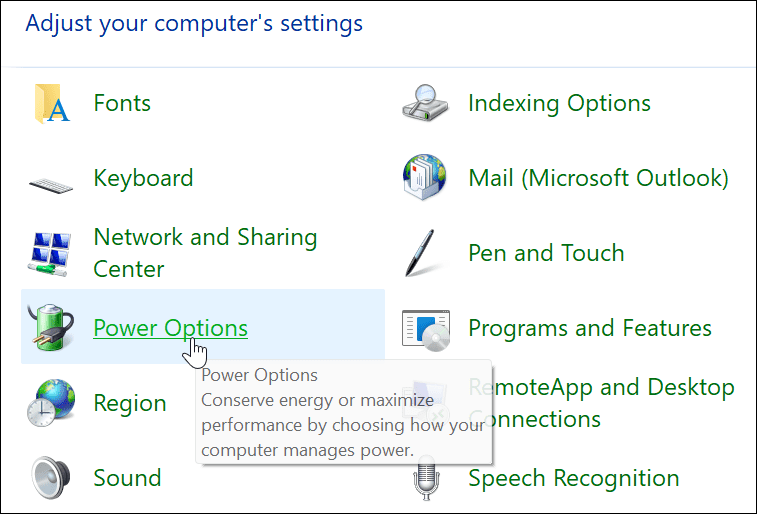
Task: Click the Power Options battery icon
Action: (x=52, y=328)
